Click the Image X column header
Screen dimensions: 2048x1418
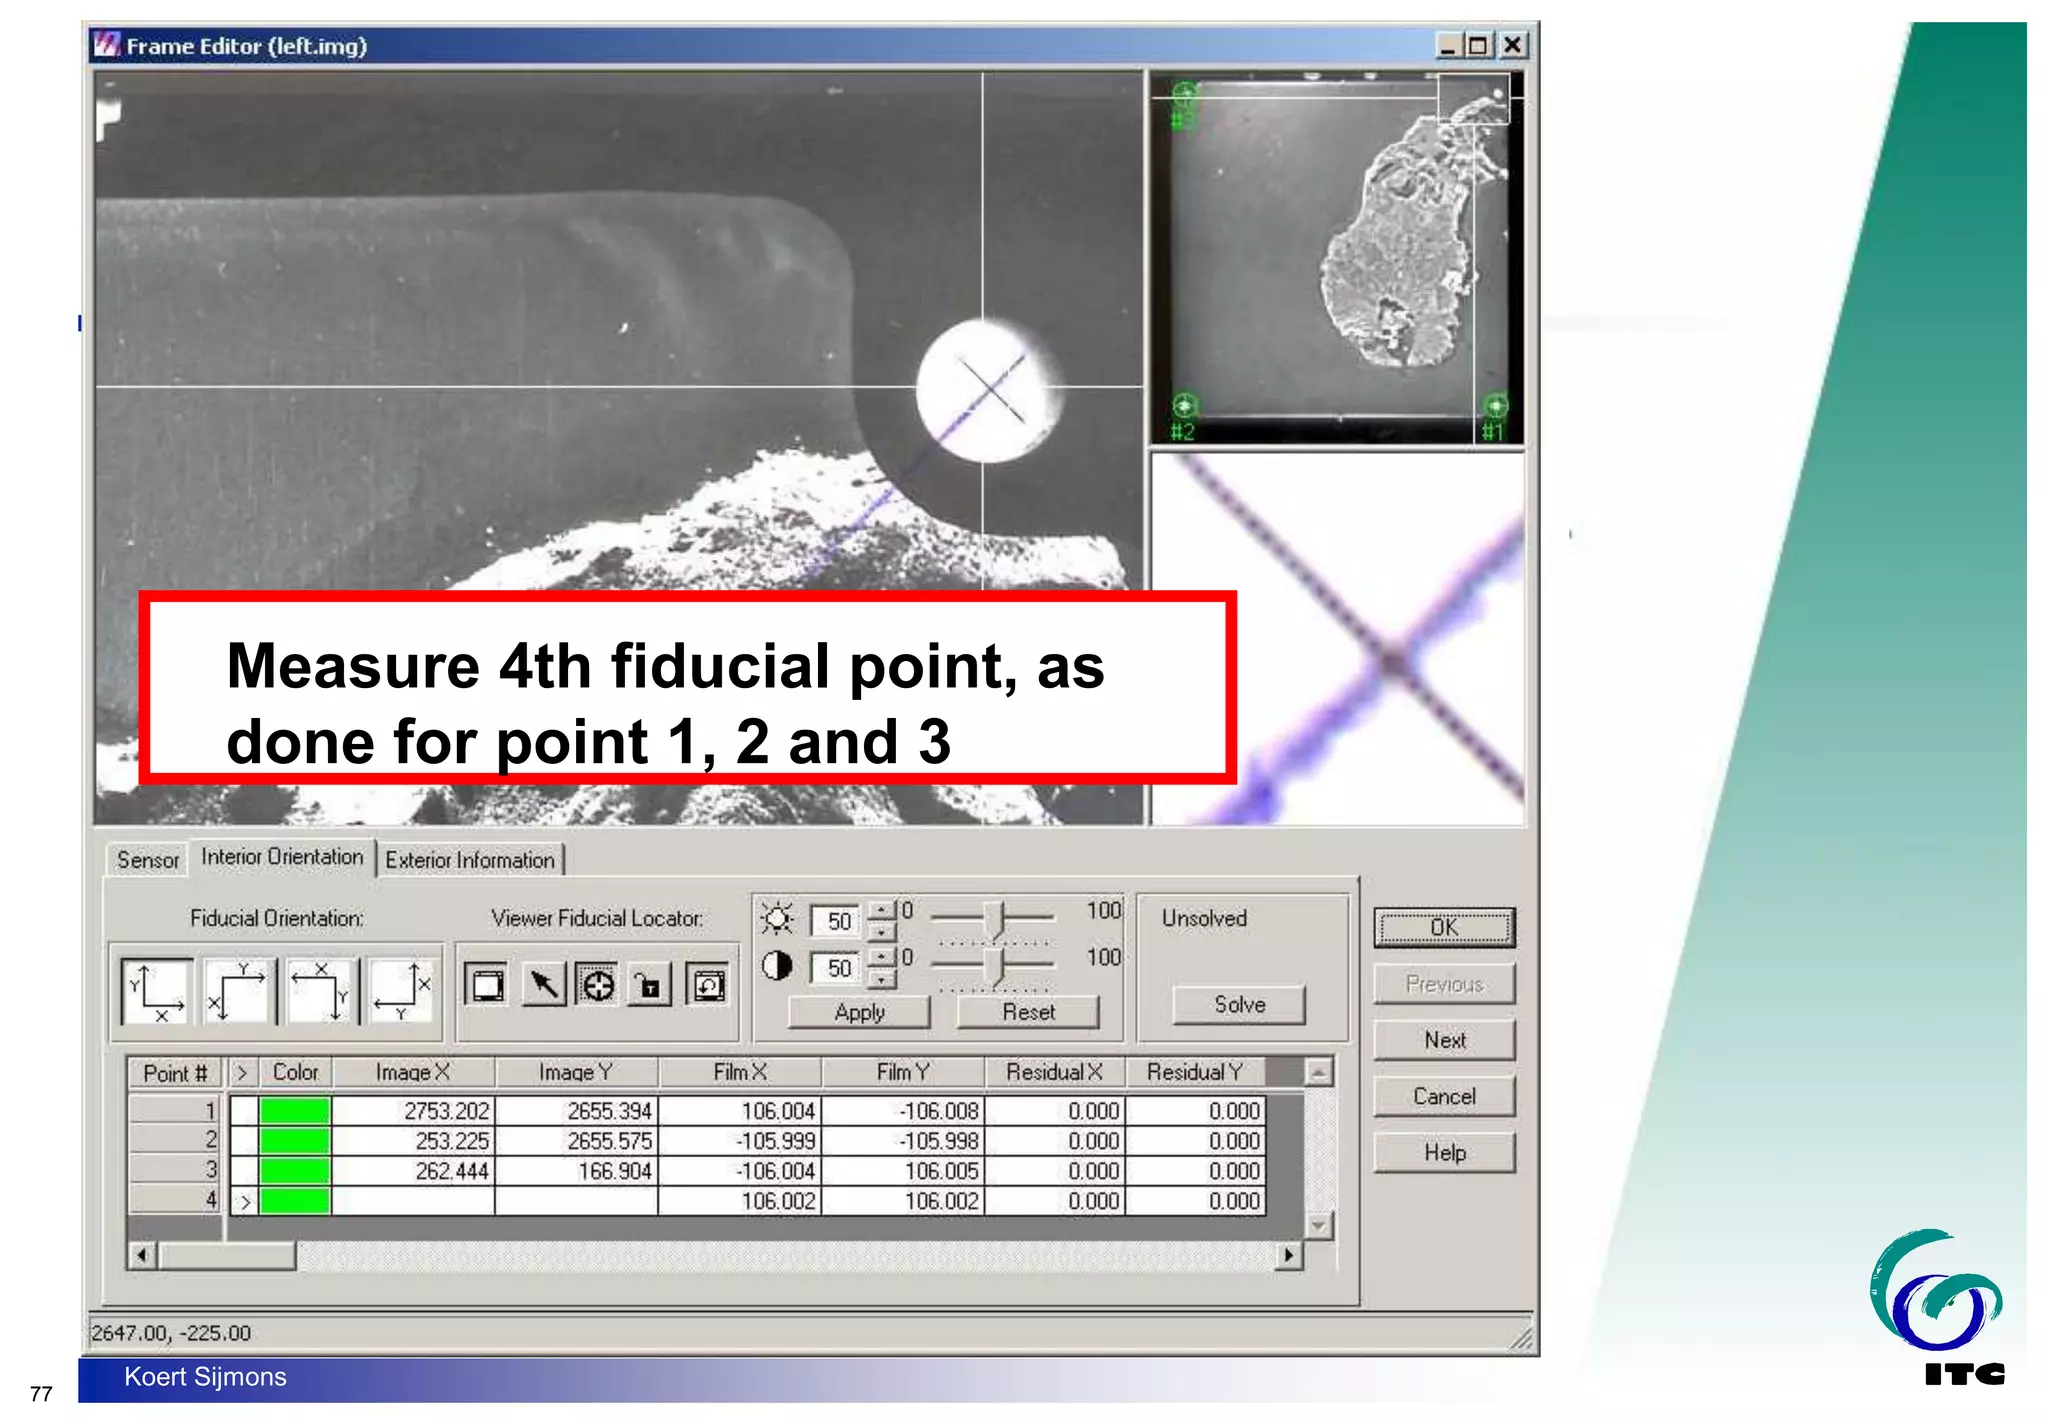[x=413, y=1072]
